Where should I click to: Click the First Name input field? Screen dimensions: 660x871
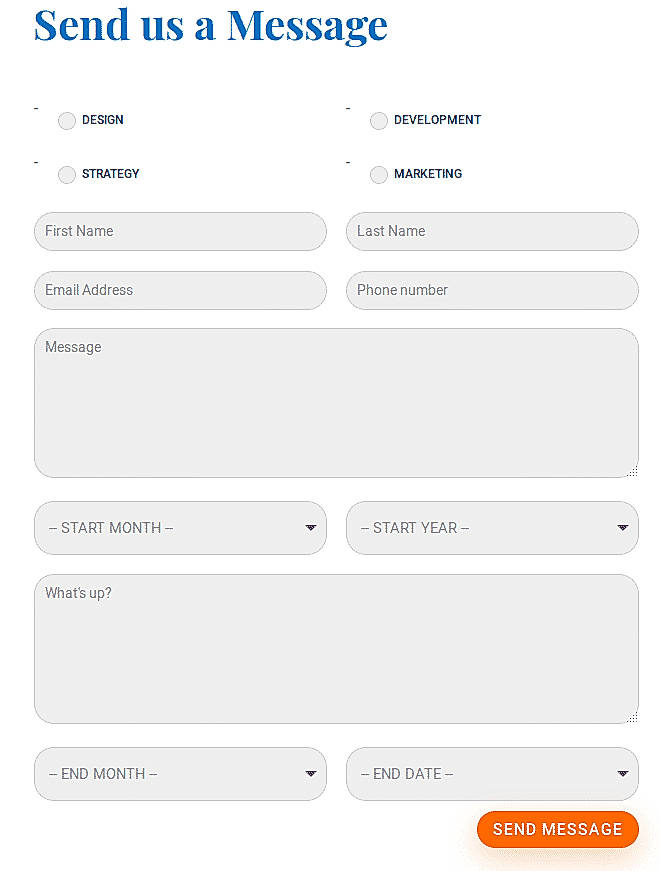pos(180,231)
